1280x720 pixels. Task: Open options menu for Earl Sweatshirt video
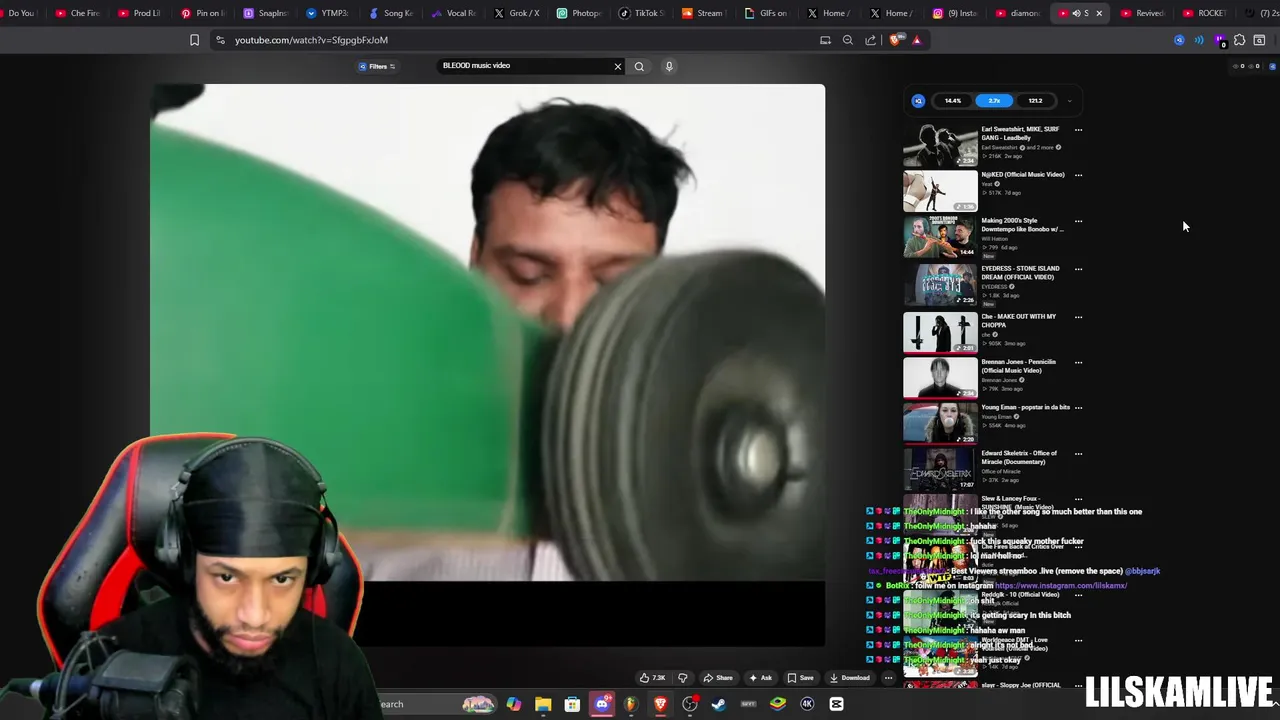click(1078, 130)
